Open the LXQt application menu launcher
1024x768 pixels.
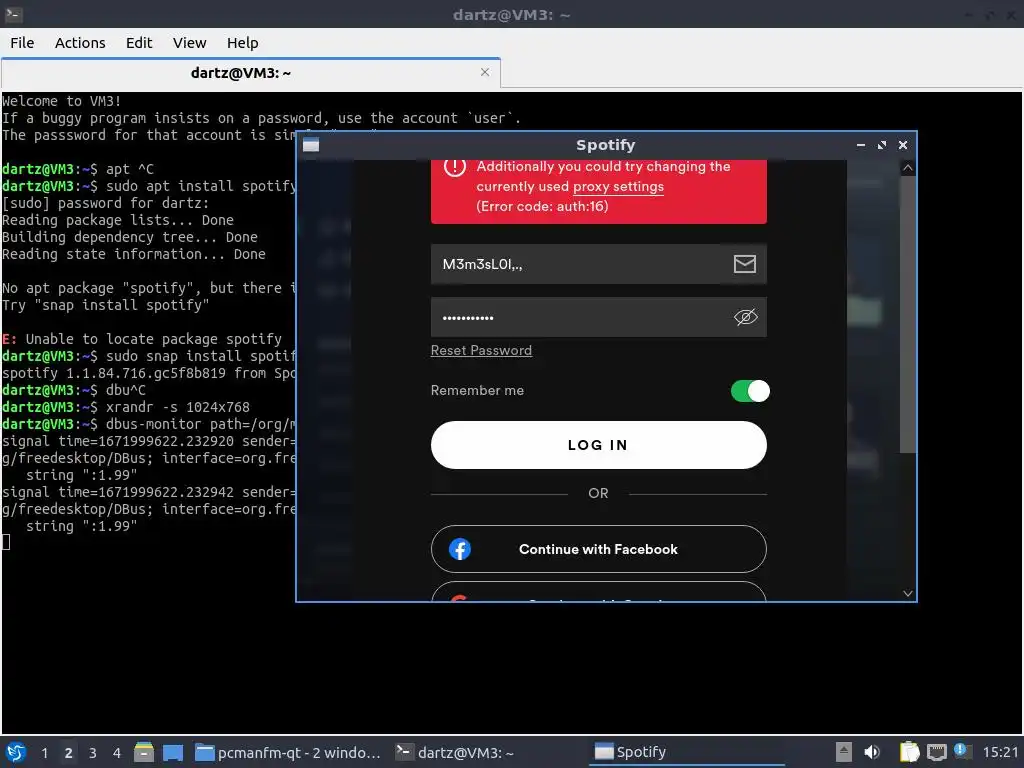coord(16,752)
